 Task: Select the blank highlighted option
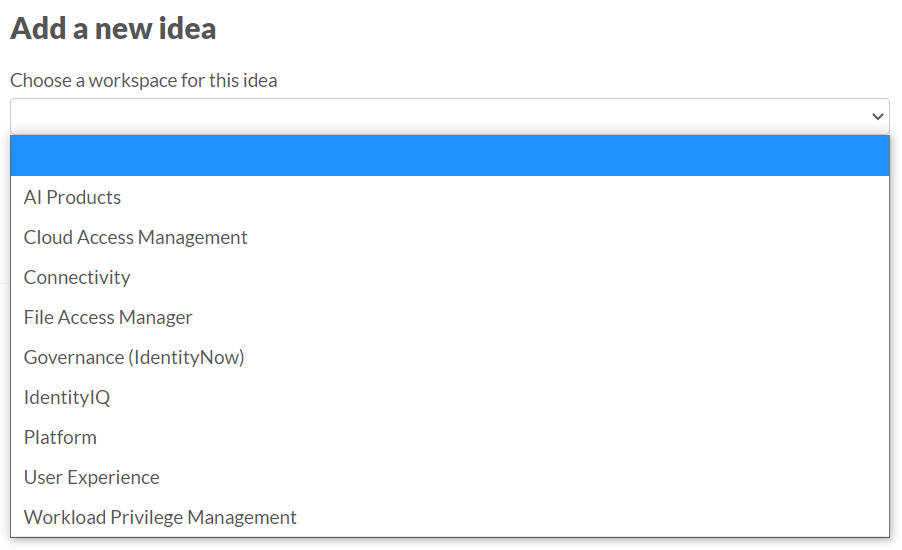[x=449, y=156]
